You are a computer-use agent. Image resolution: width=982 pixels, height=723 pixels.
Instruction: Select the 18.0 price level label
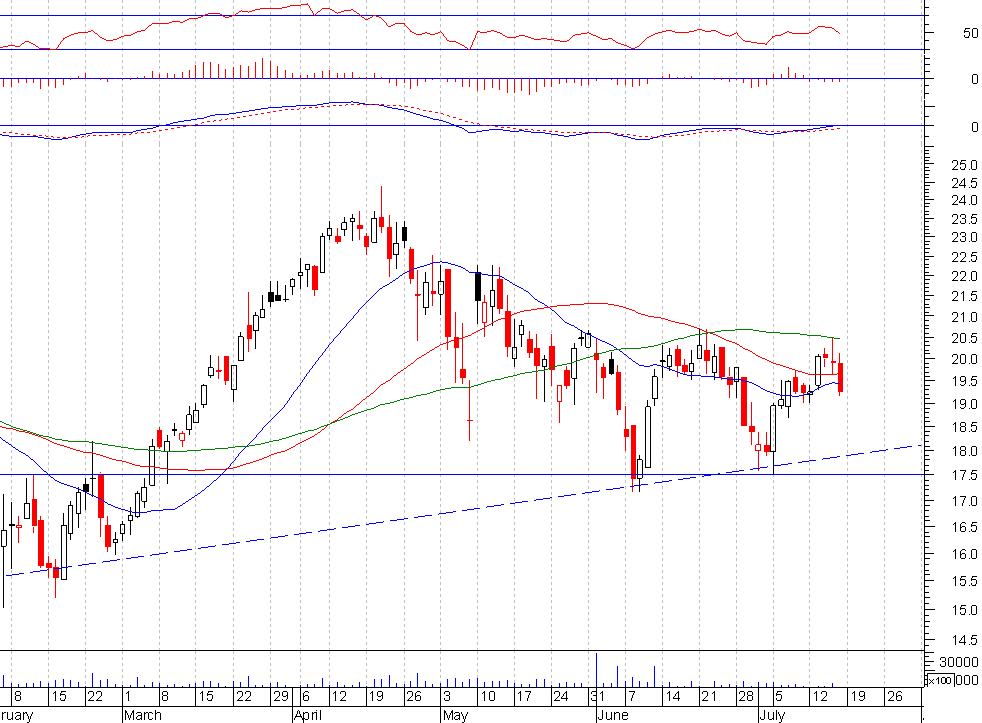point(964,451)
